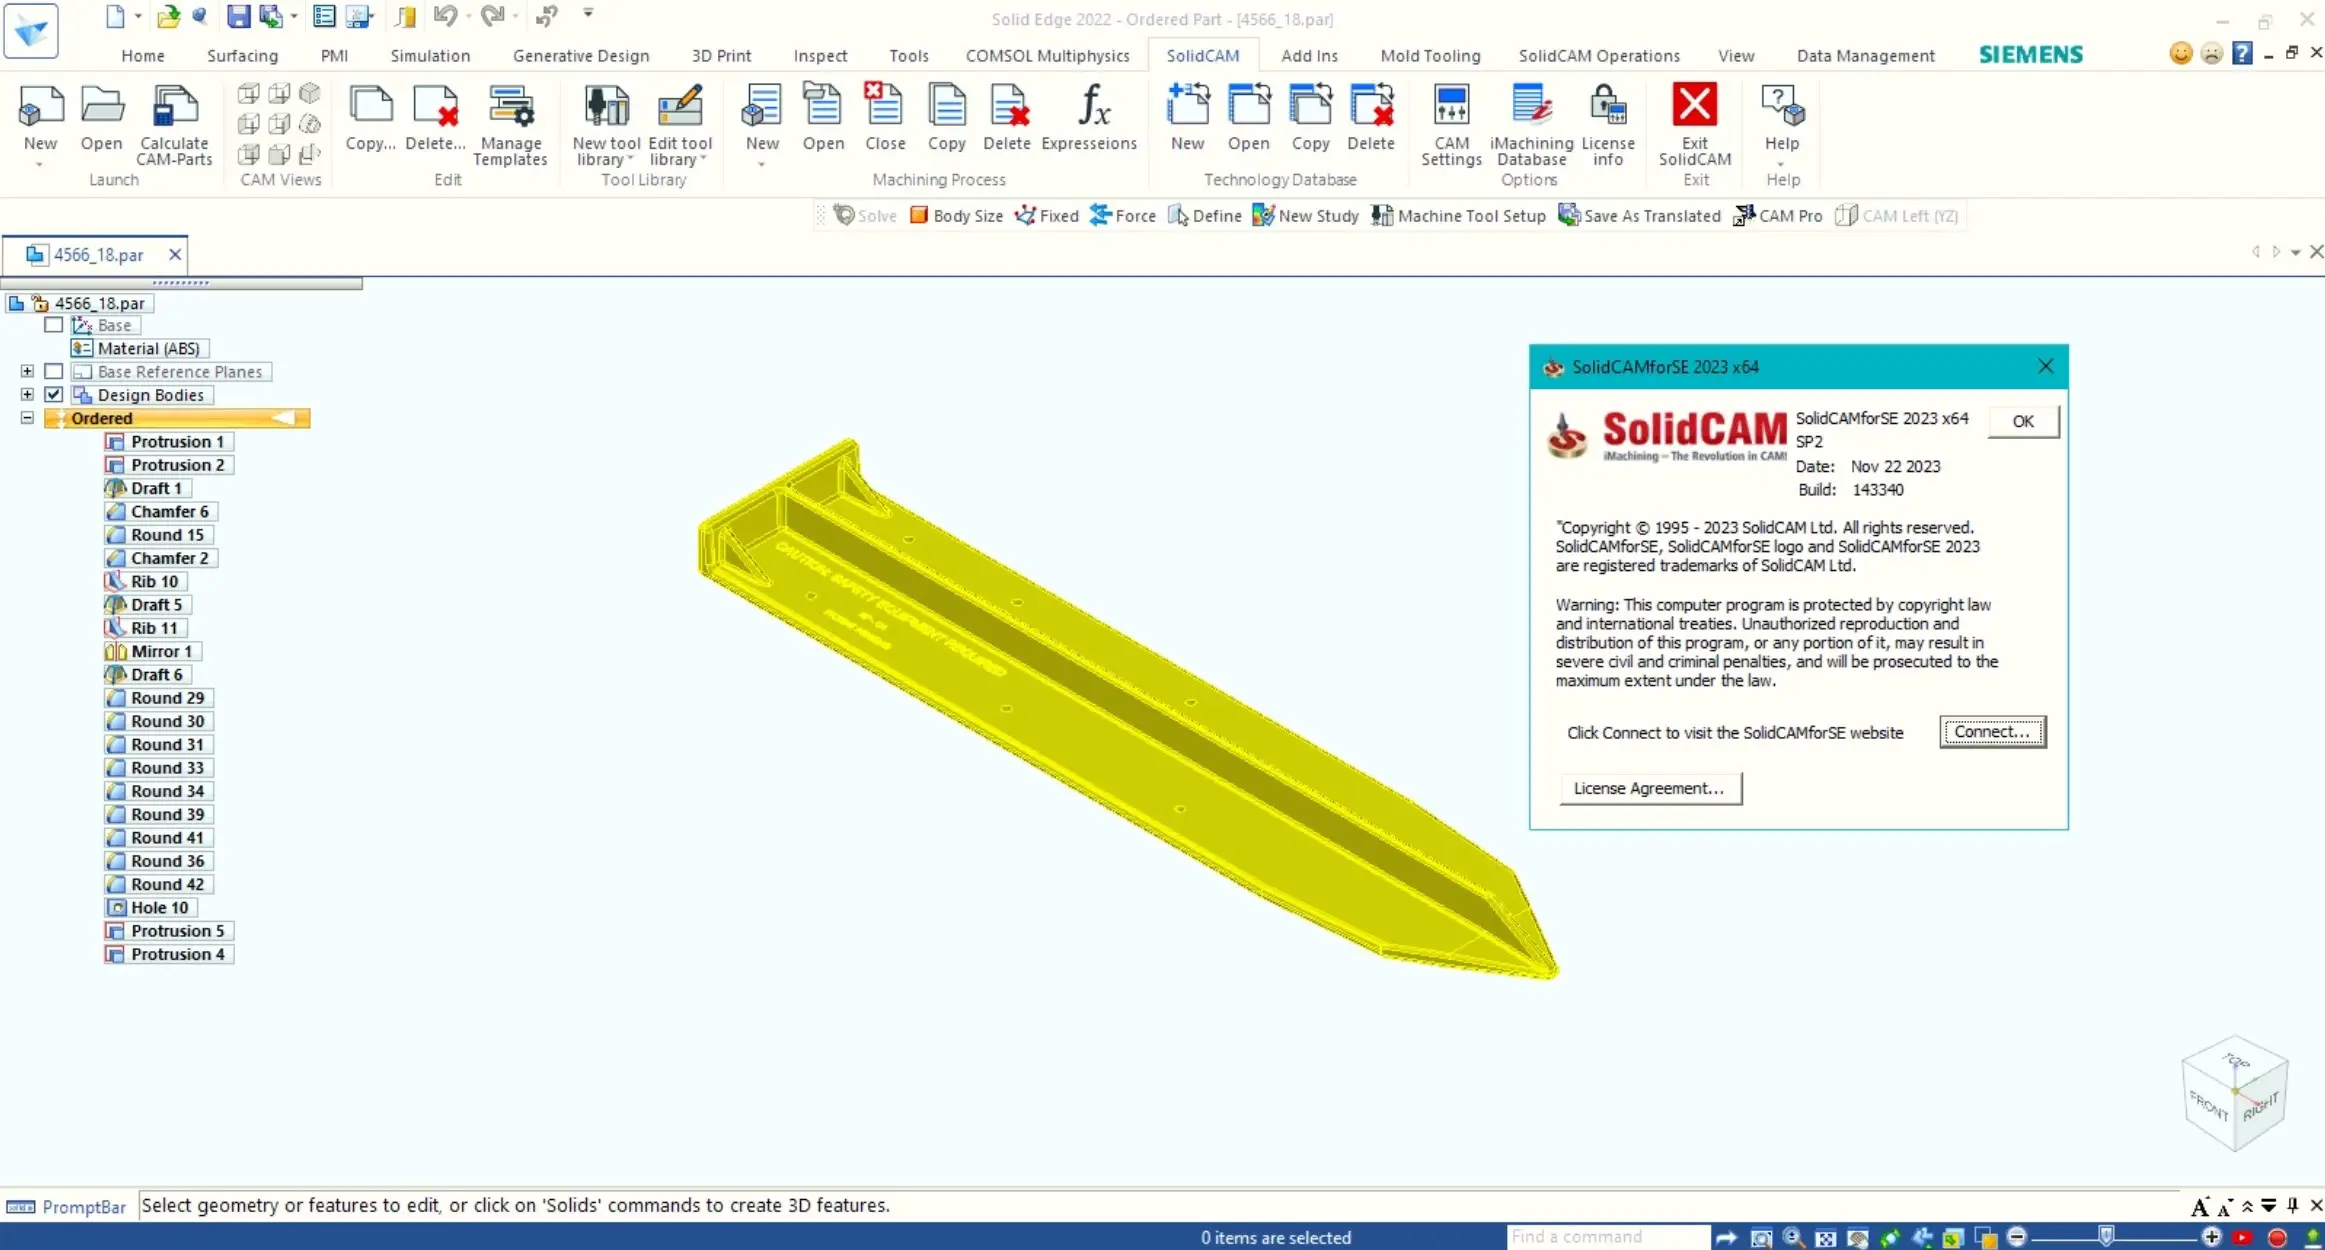
Task: Open iMachining Database options
Action: point(1531,124)
